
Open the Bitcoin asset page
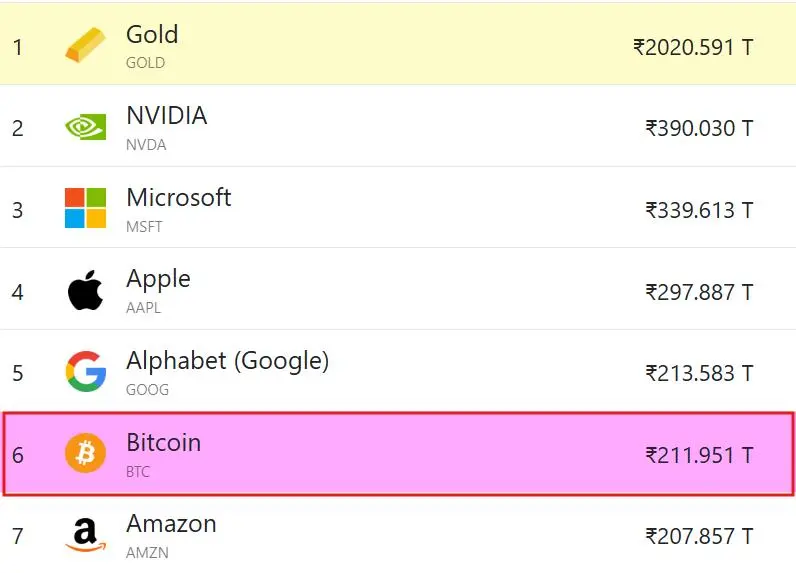pyautogui.click(x=163, y=443)
